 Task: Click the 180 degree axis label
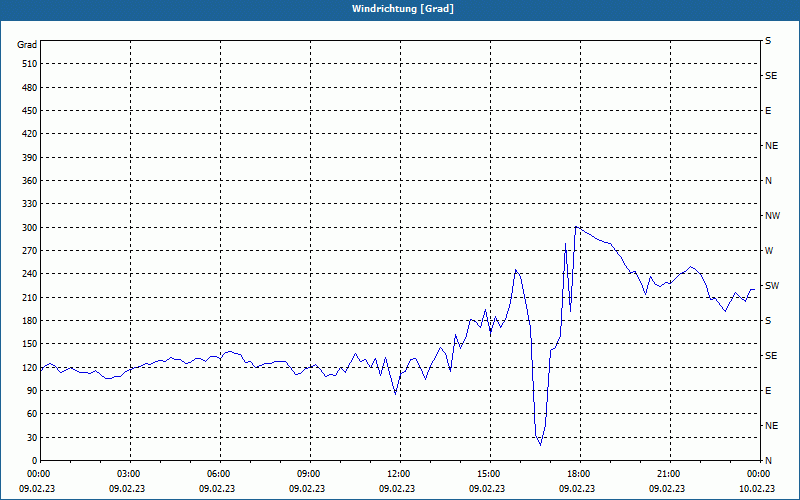(29, 320)
